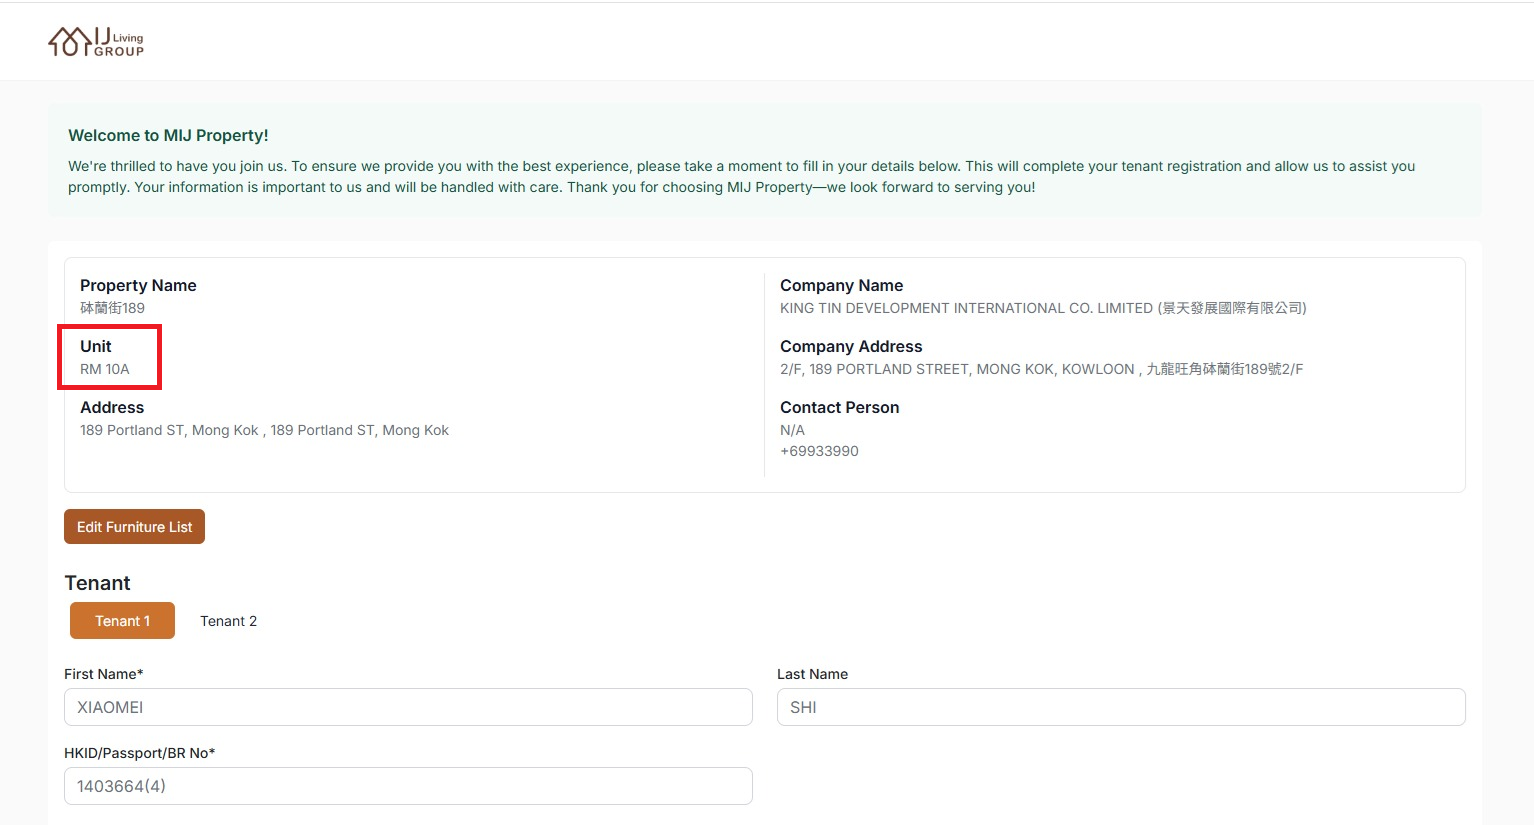Click the Last Name field label
The width and height of the screenshot is (1534, 825).
tap(812, 674)
